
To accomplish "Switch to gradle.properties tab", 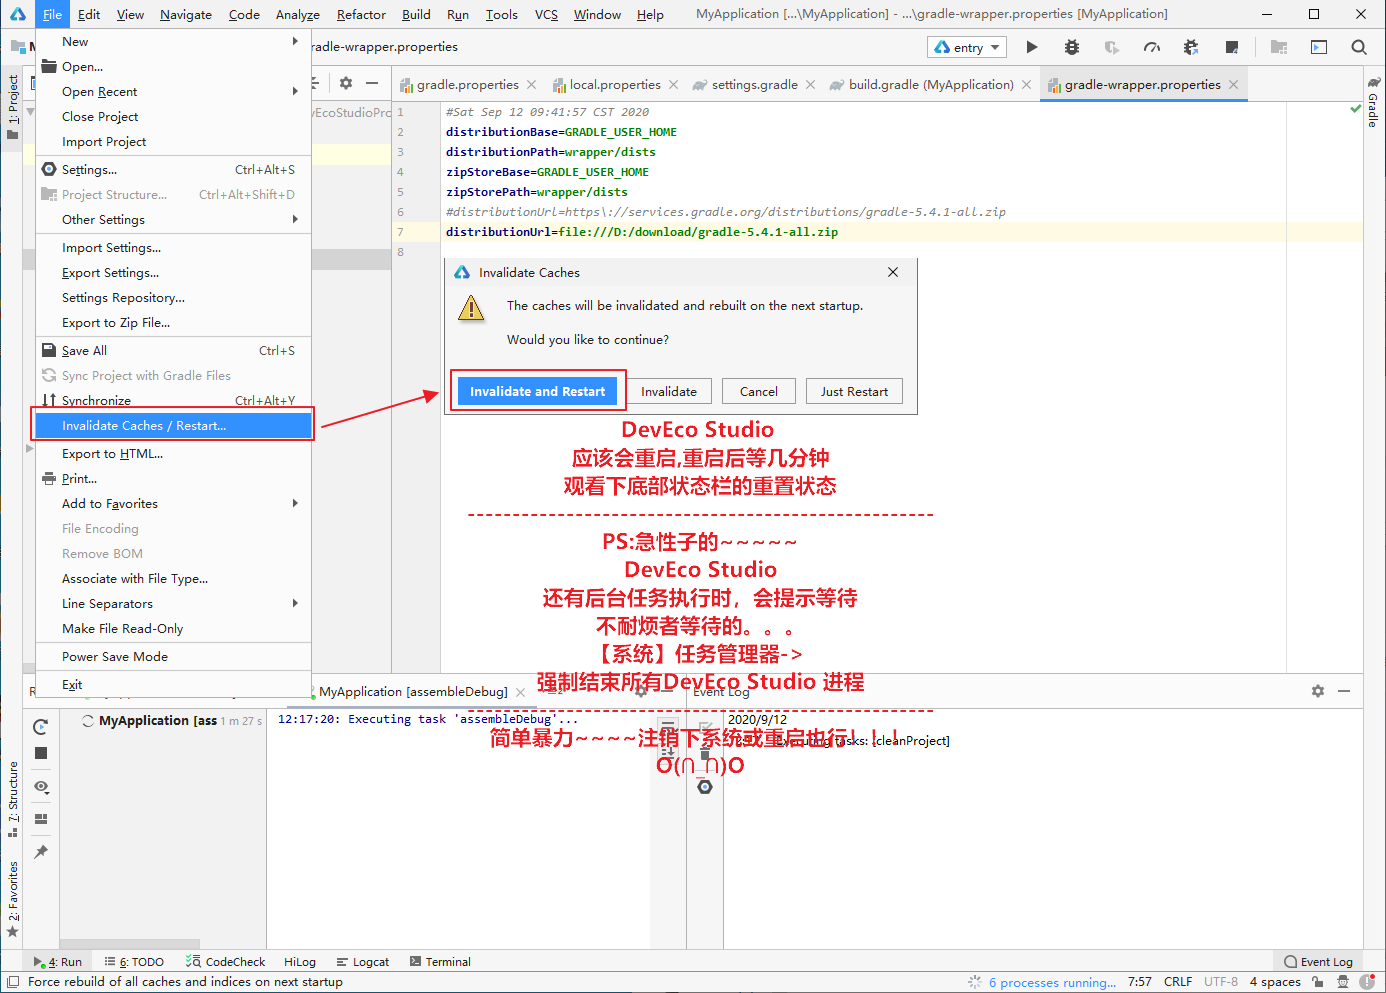I will [x=467, y=85].
